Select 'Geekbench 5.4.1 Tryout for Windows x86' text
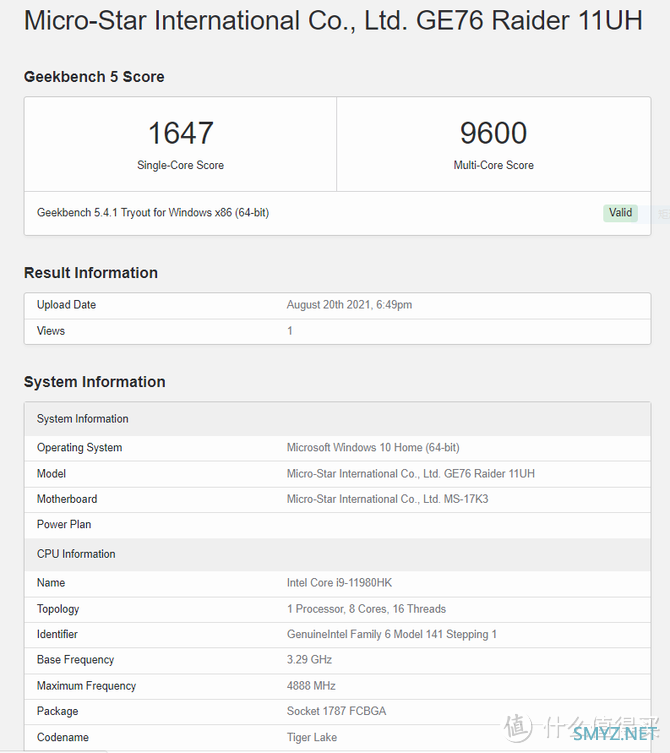670x753 pixels. click(x=134, y=212)
